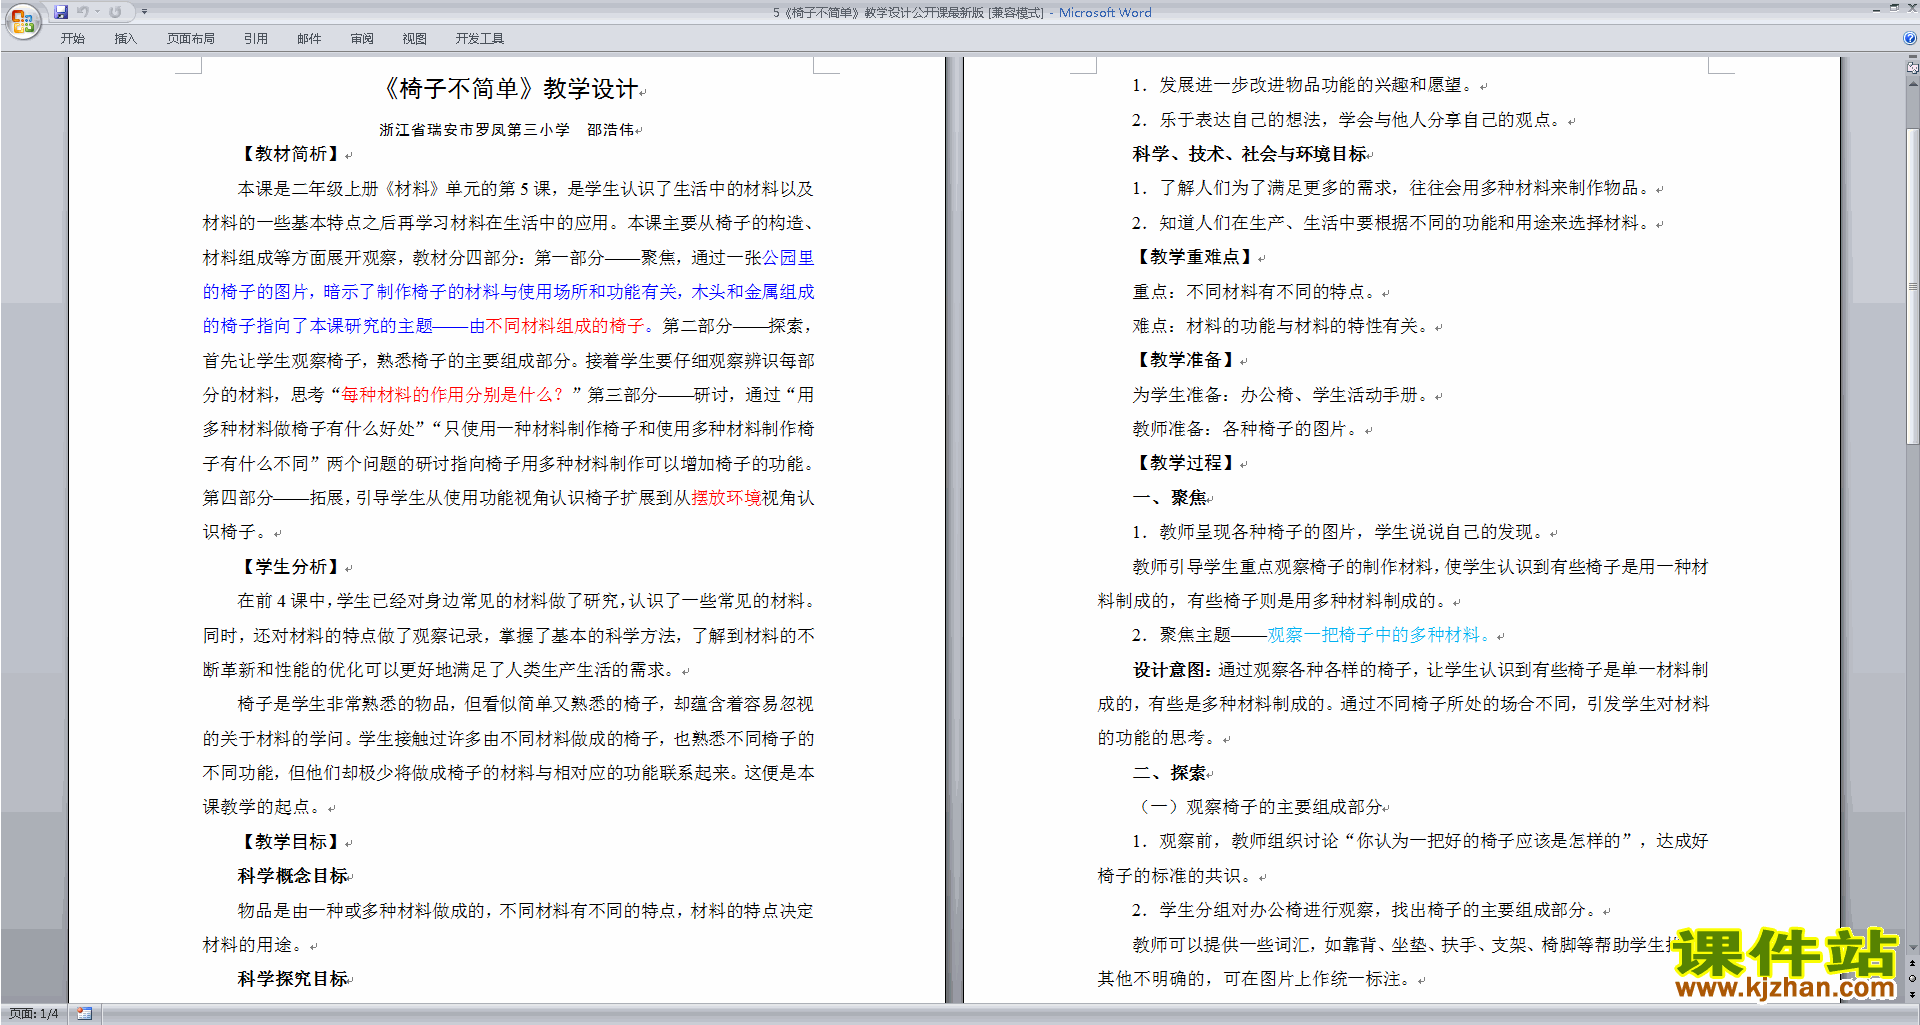Click the Microsoft Word title bar text
The height and width of the screenshot is (1025, 1920).
click(x=1105, y=12)
